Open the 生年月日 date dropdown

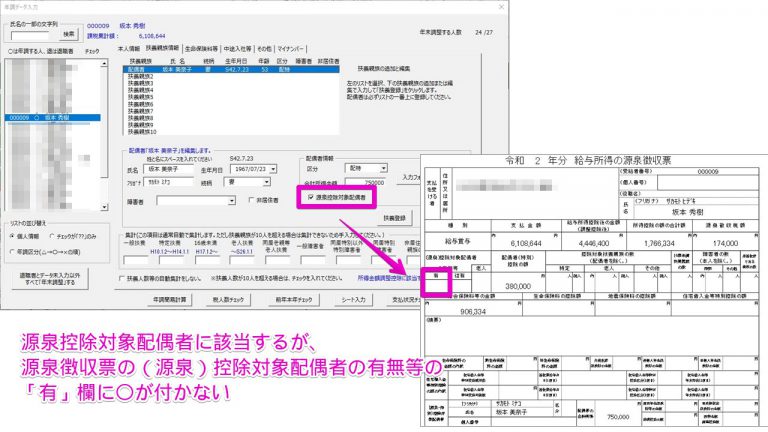(x=273, y=169)
